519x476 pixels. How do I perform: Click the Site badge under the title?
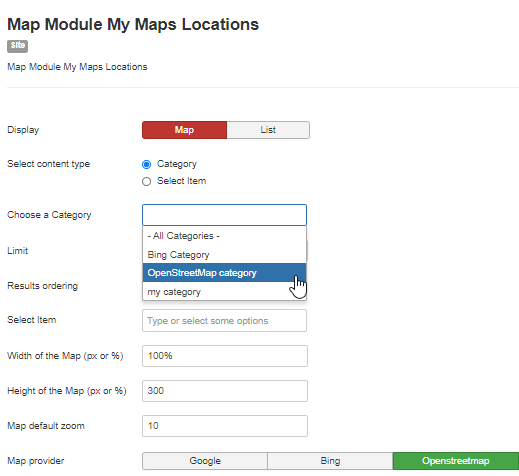click(x=17, y=46)
